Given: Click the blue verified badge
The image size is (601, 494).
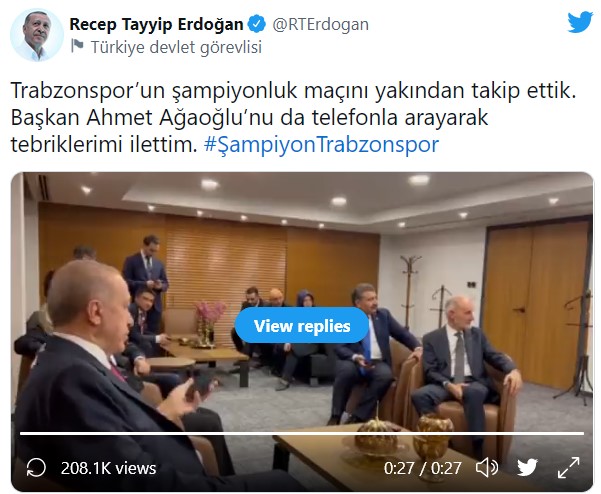Looking at the screenshot, I should [x=257, y=24].
